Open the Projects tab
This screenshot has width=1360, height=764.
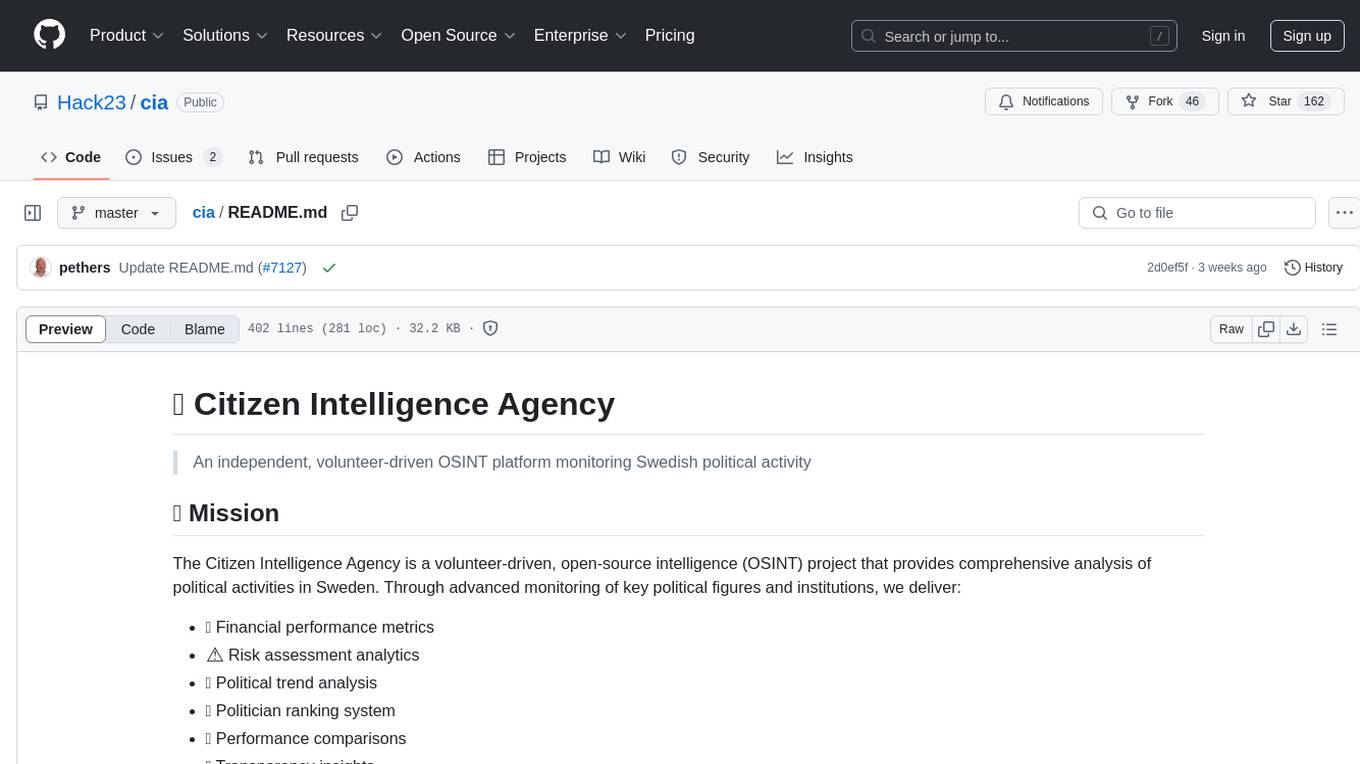[527, 157]
